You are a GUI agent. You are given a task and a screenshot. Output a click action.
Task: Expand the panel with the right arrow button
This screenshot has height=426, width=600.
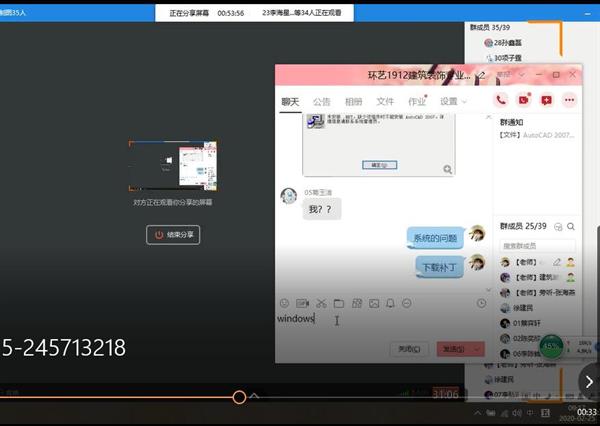coord(588,381)
